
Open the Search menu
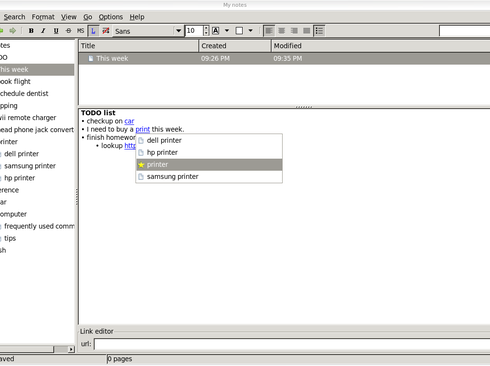[x=14, y=17]
